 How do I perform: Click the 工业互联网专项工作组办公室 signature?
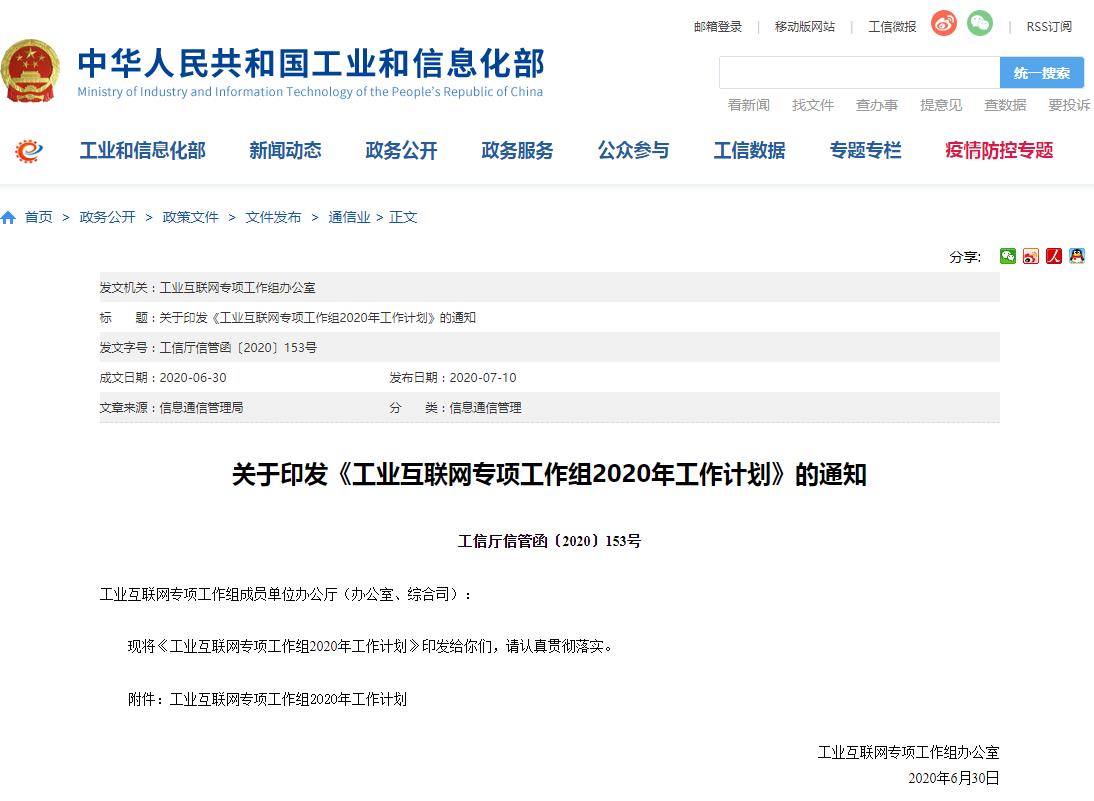pos(908,752)
